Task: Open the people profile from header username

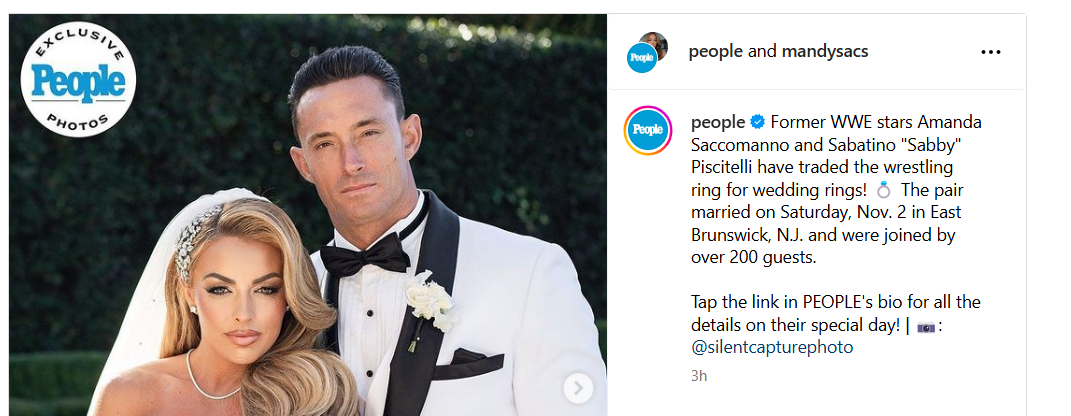Action: coord(715,51)
